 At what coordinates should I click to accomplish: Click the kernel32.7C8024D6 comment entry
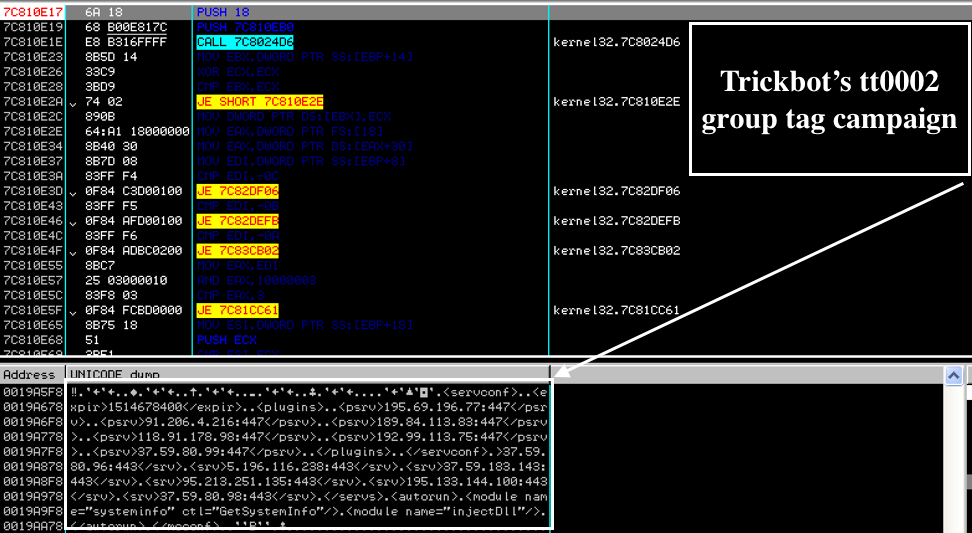coord(616,42)
